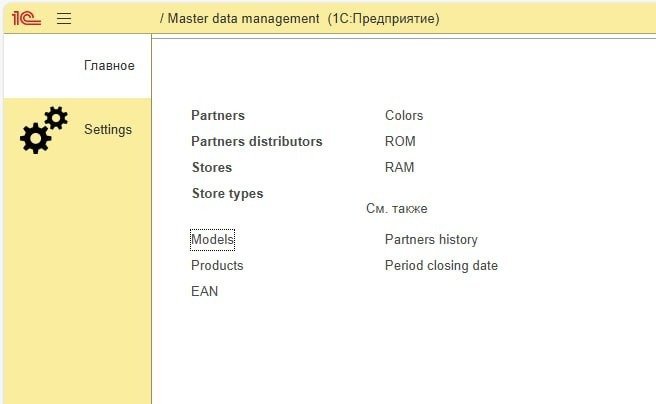Viewport: 656px width, 404px height.
Task: Open the Colors catalog
Action: [404, 115]
